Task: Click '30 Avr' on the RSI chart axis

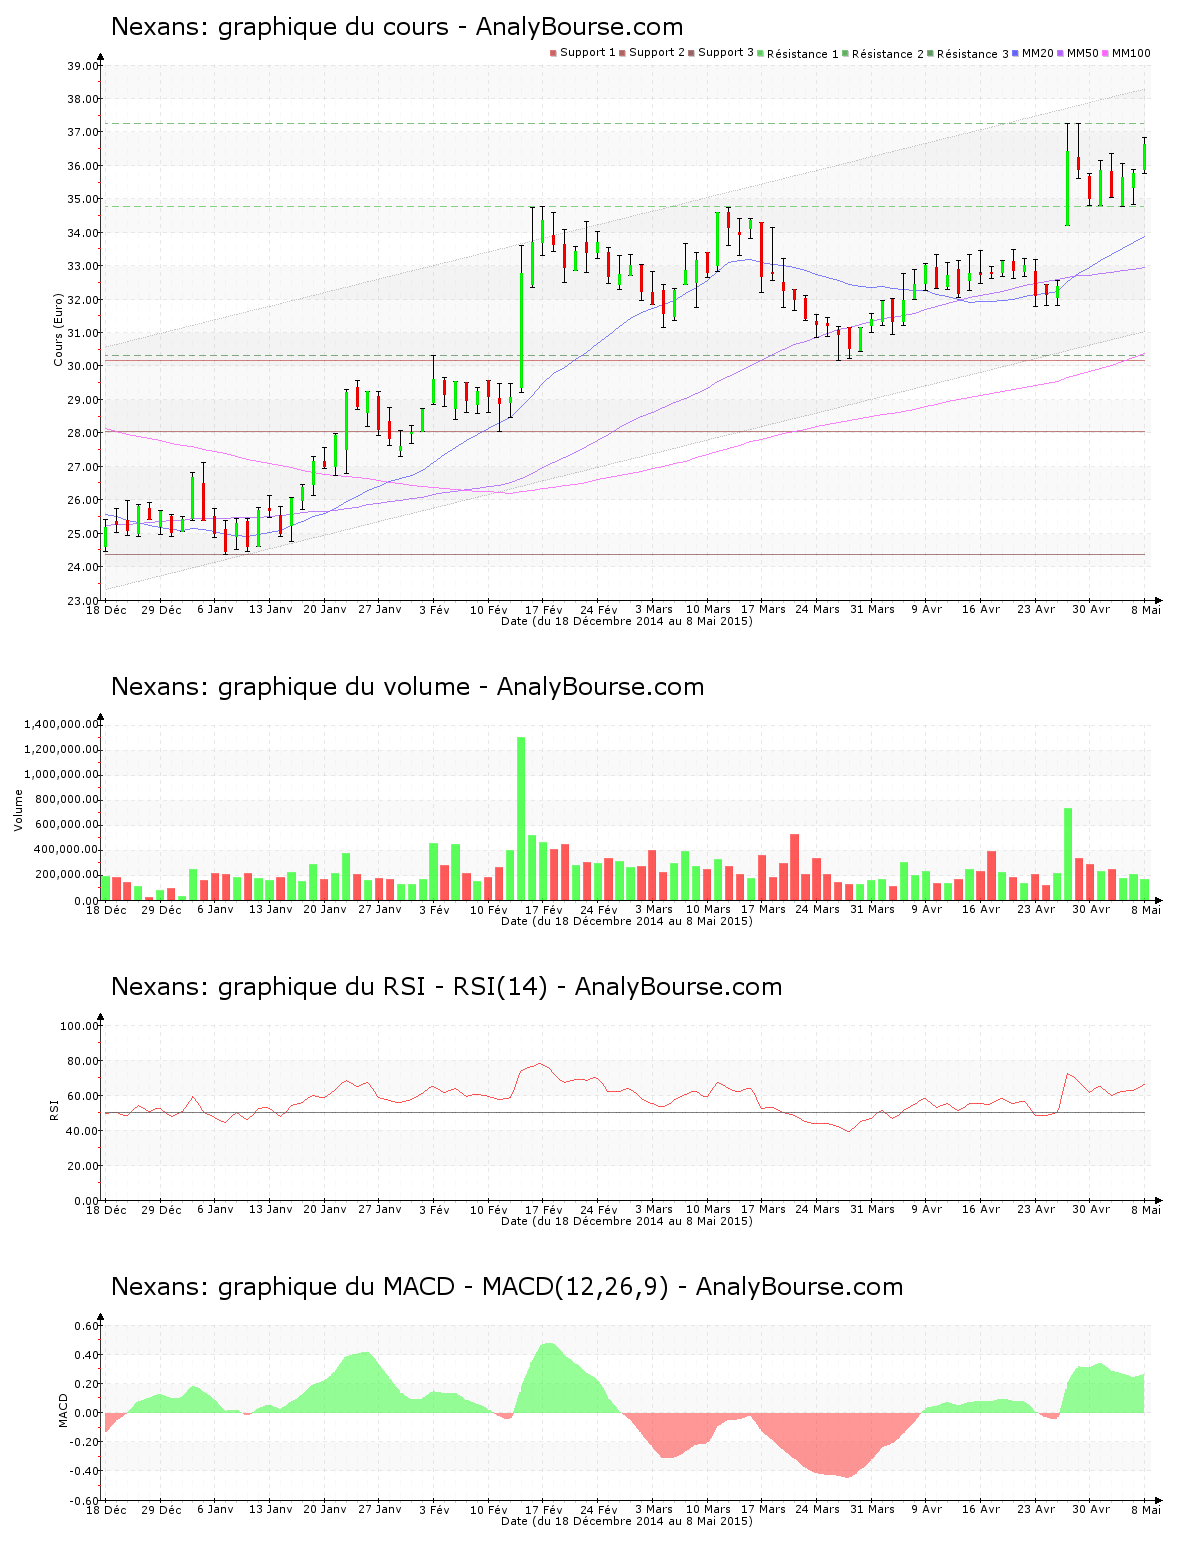Action: (1091, 1210)
